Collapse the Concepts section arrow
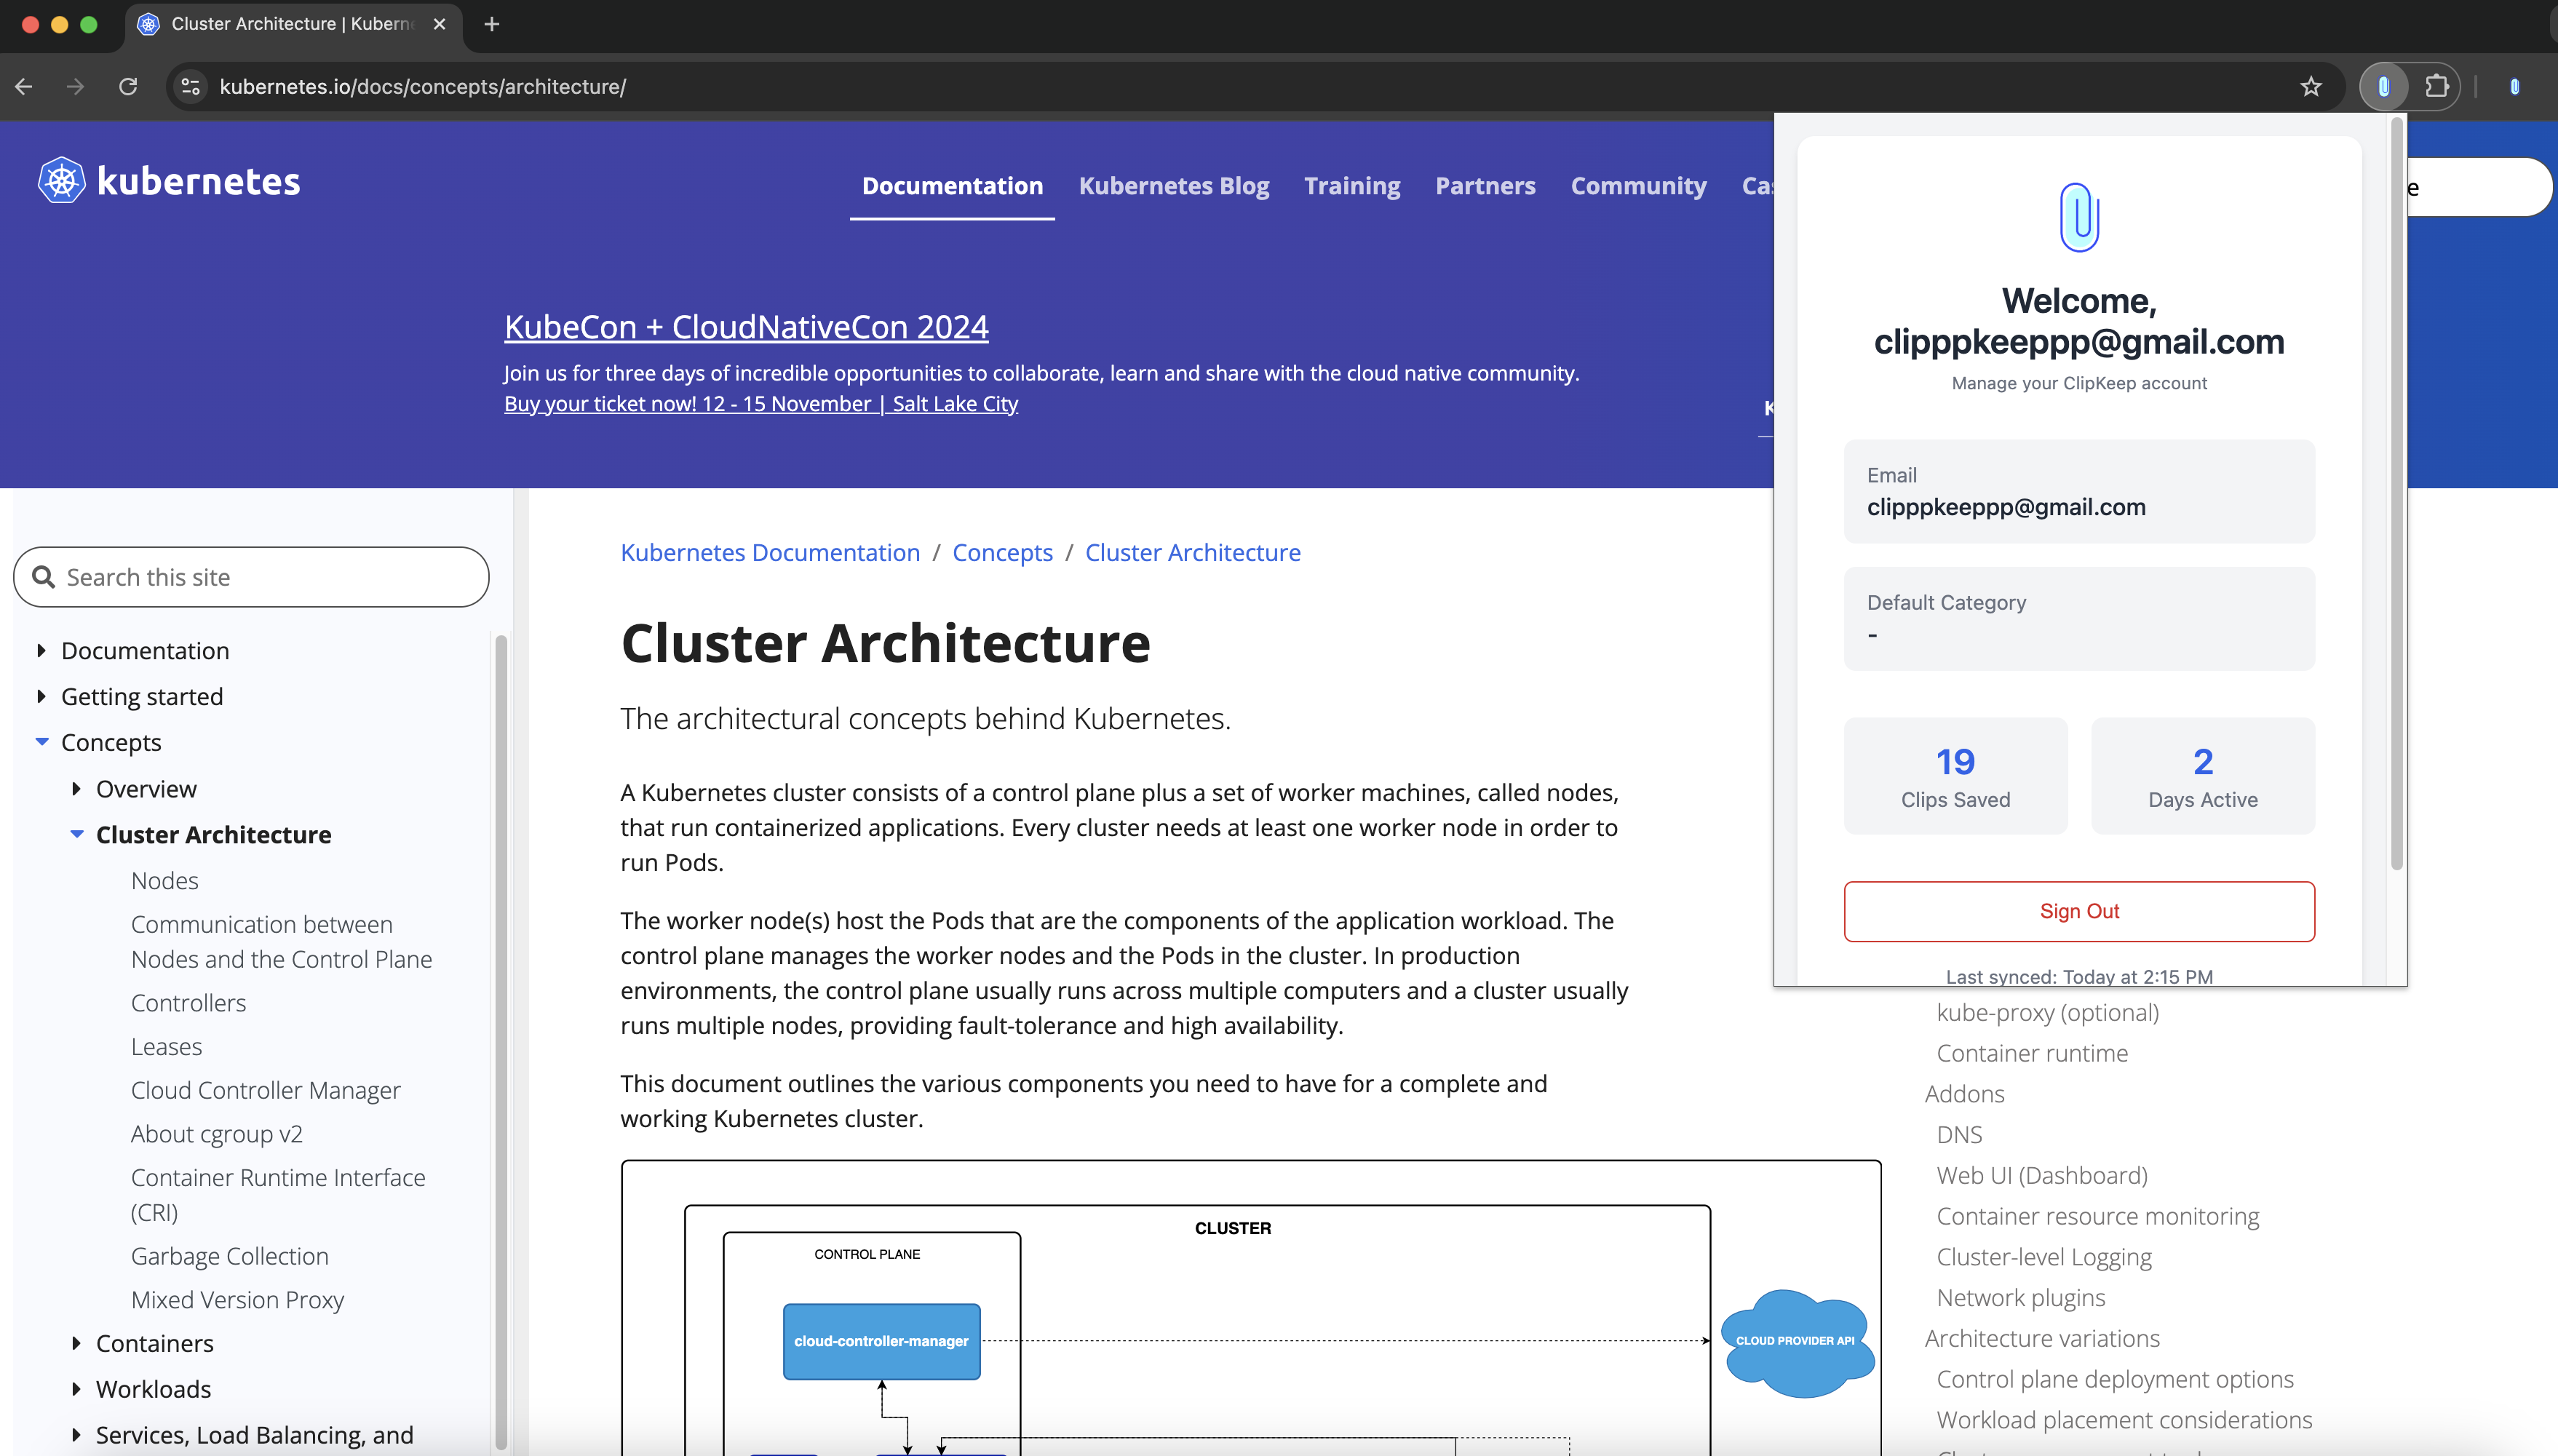Screen dimensions: 2558x1456 (x=41, y=742)
